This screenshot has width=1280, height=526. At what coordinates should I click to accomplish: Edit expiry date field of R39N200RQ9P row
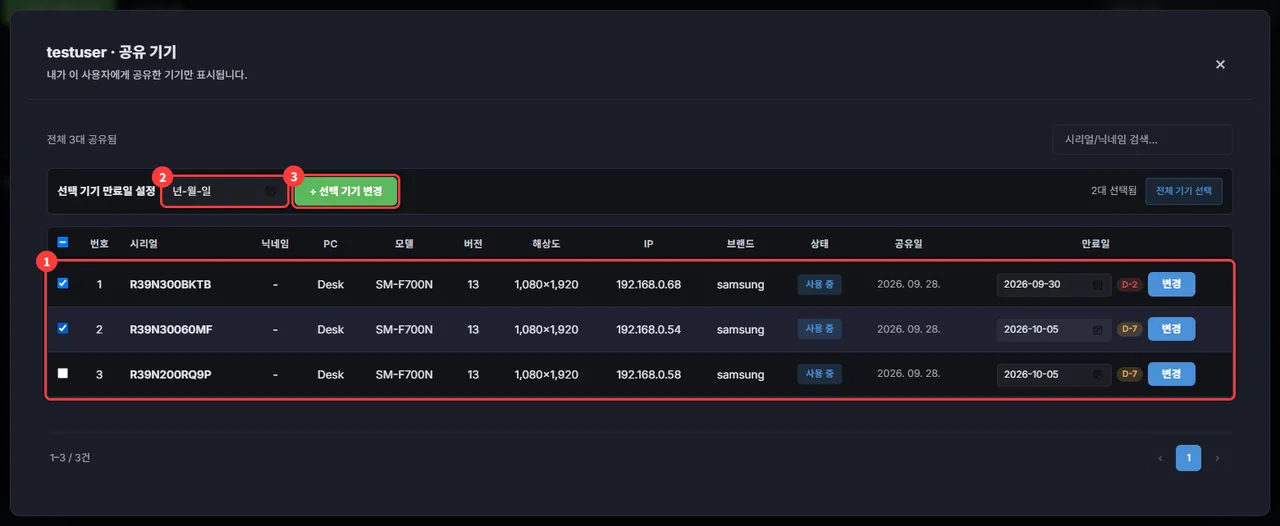click(1053, 375)
